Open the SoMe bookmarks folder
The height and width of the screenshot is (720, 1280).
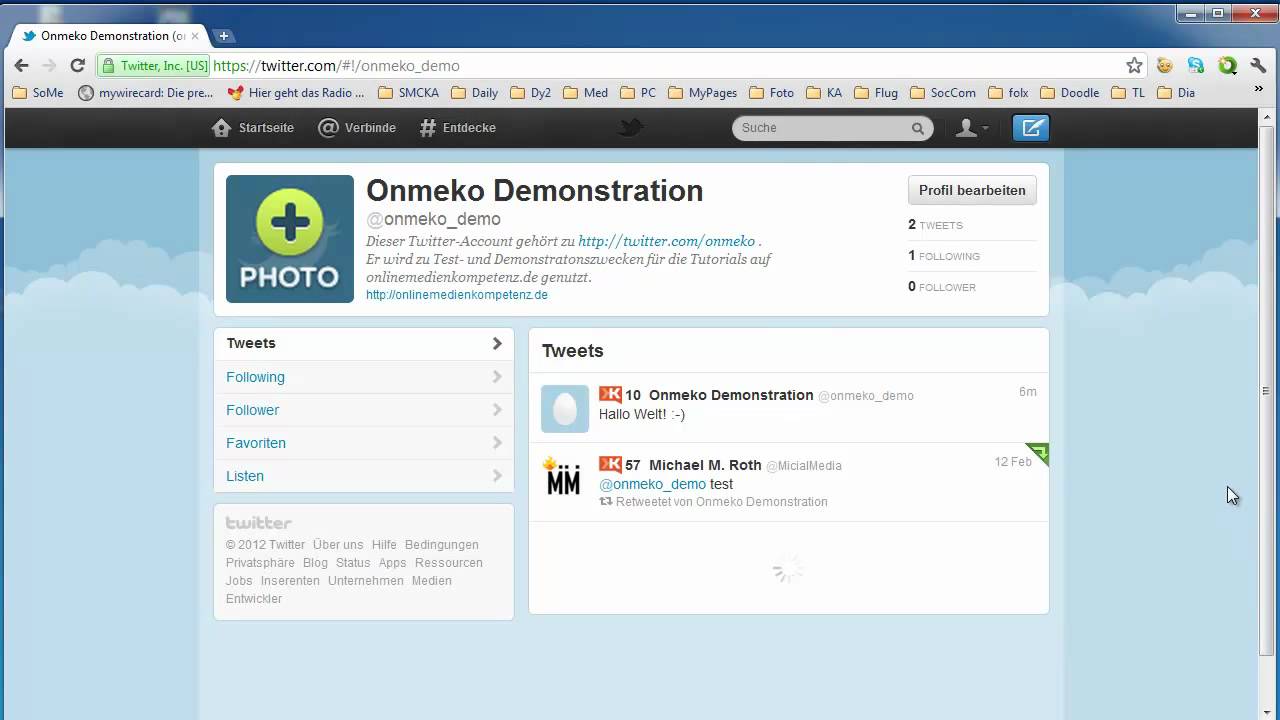coord(38,93)
